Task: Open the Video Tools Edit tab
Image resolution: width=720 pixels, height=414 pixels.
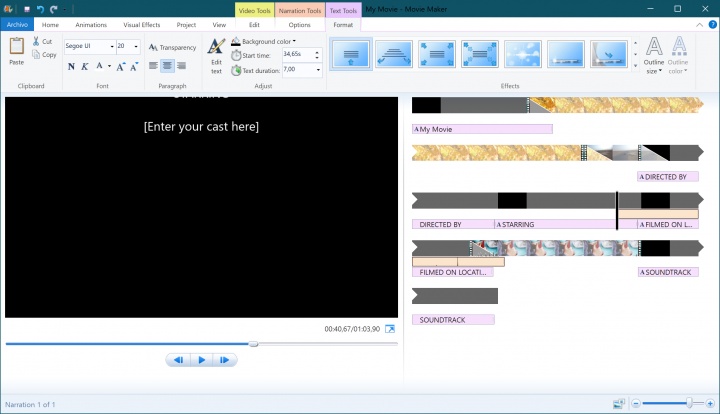Action: 254,25
